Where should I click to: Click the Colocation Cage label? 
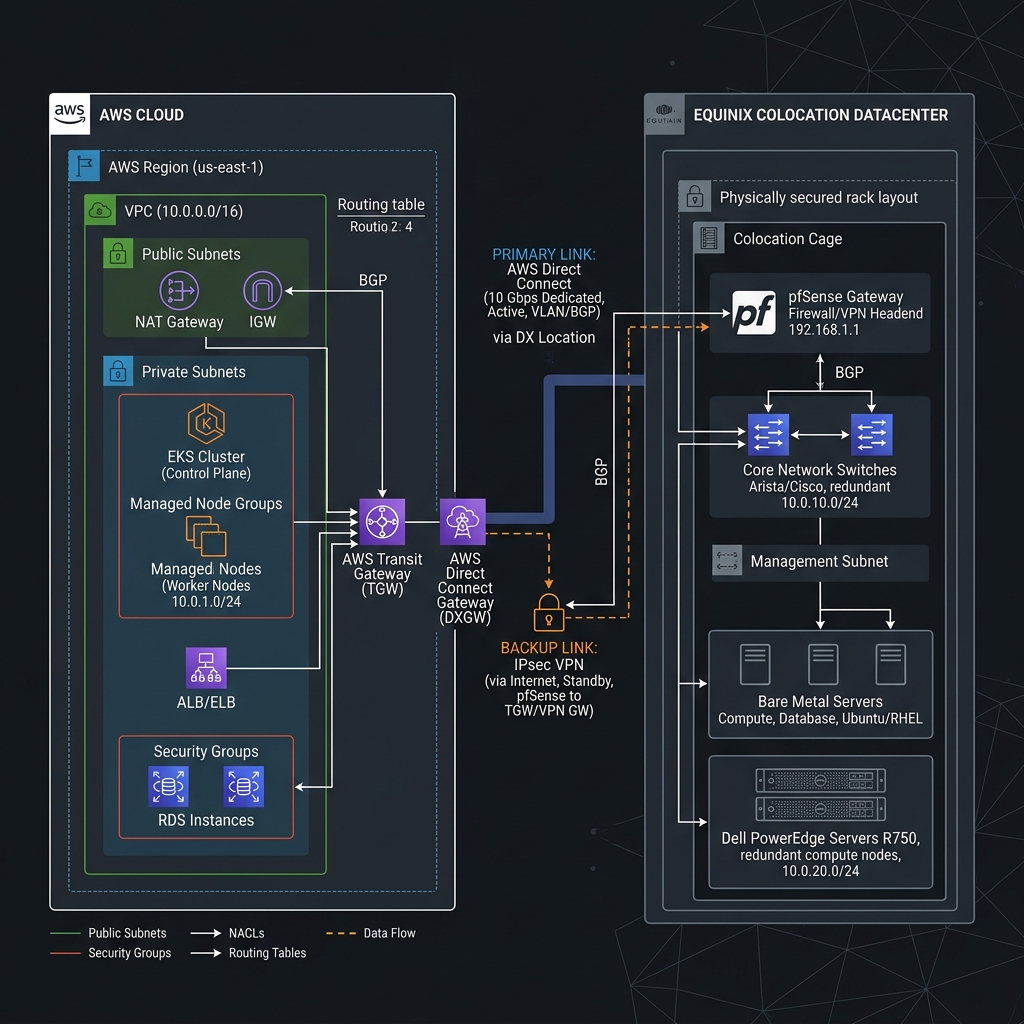(788, 239)
